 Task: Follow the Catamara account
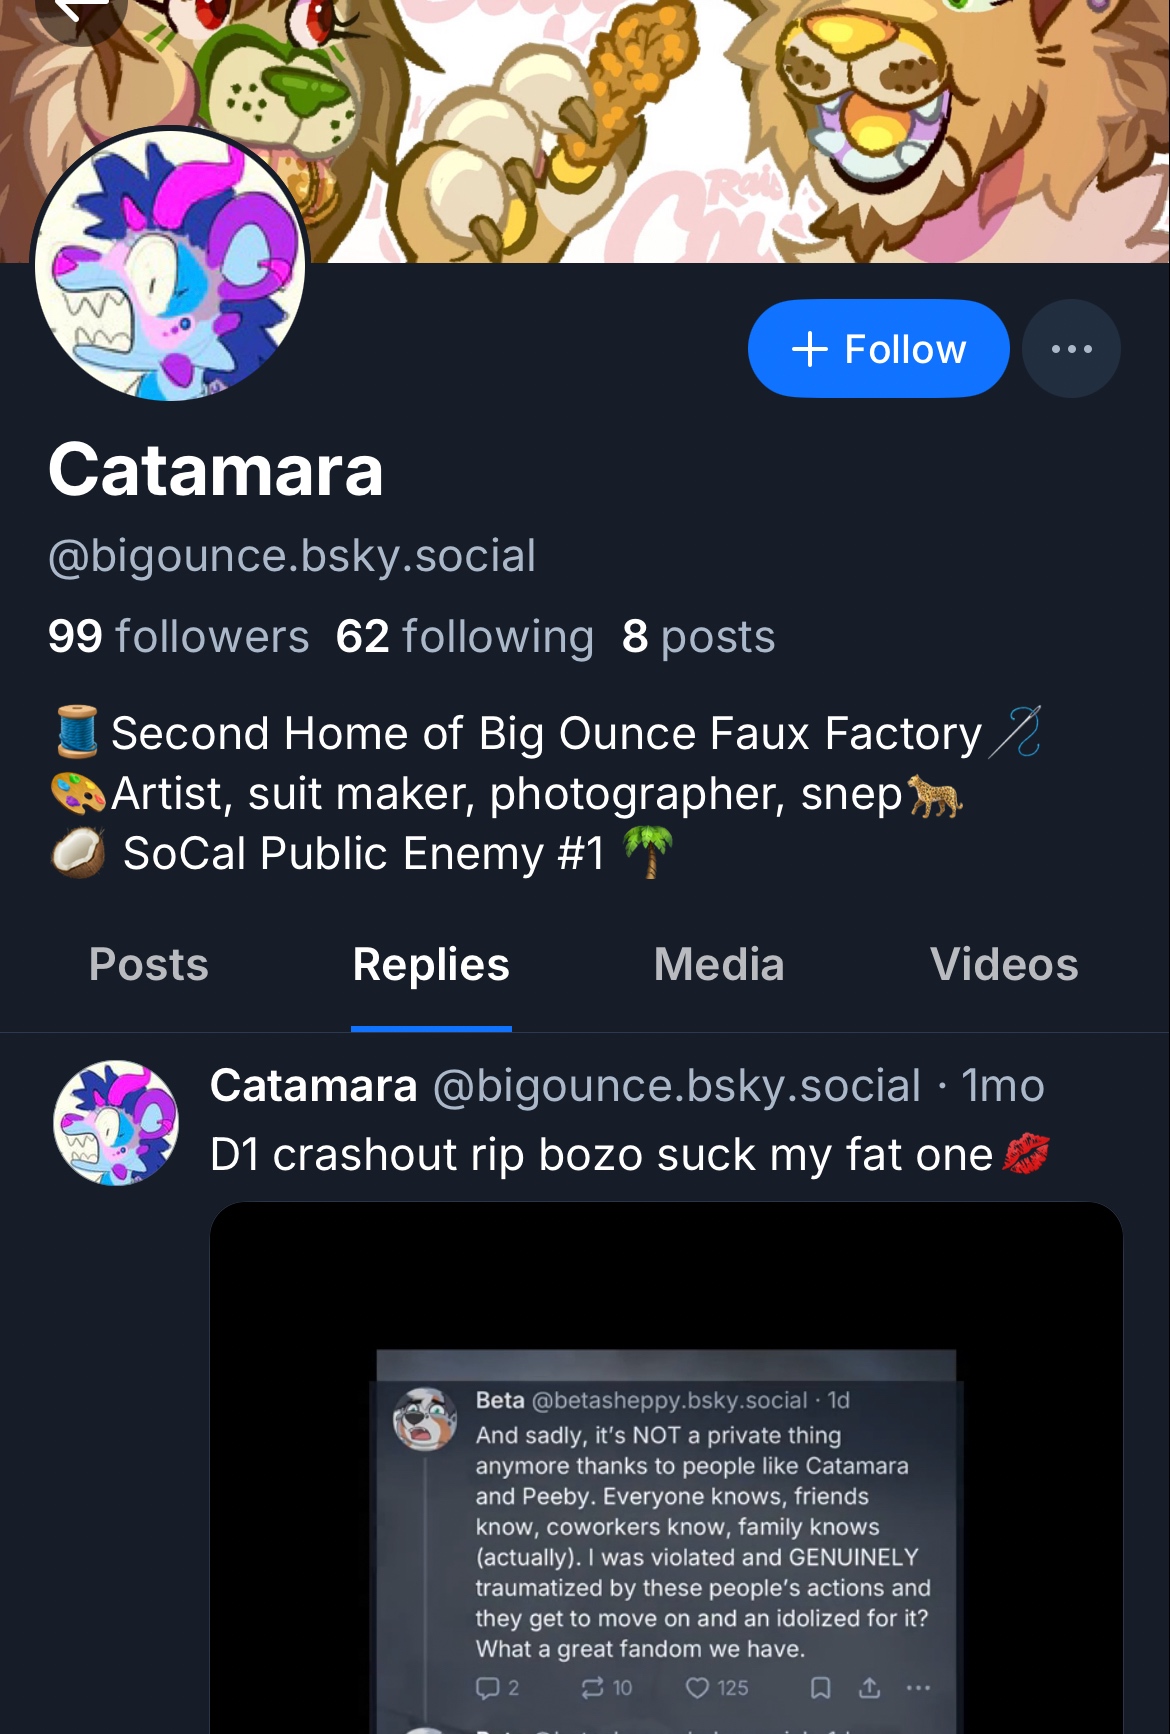pos(878,349)
